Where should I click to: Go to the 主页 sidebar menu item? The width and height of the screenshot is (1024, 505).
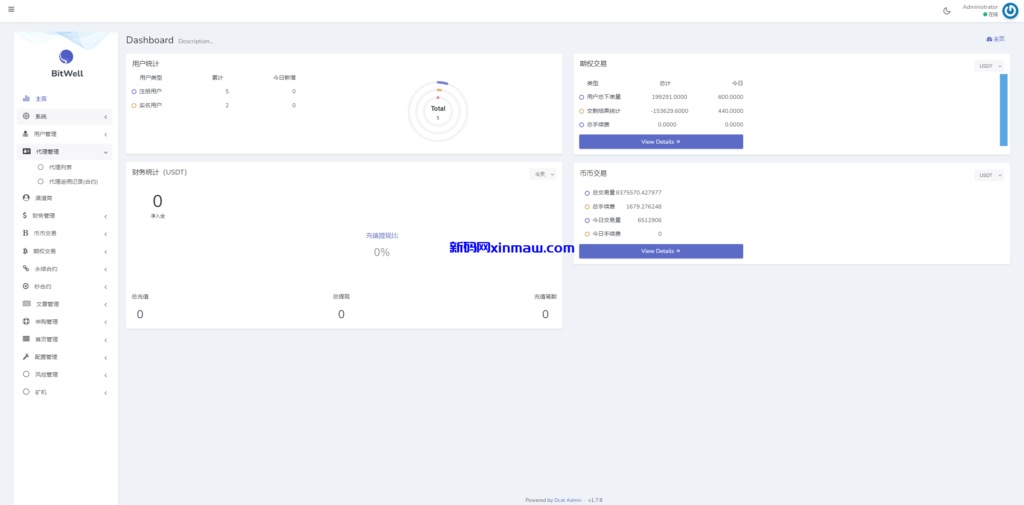(x=41, y=99)
